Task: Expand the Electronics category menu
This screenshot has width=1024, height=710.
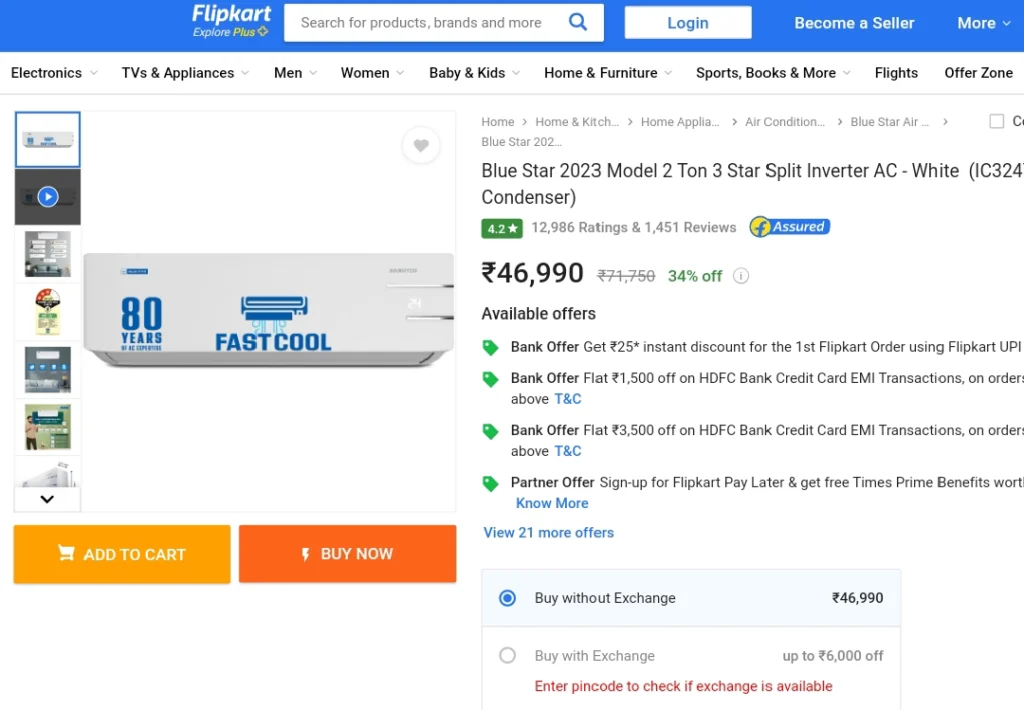Action: pos(54,73)
